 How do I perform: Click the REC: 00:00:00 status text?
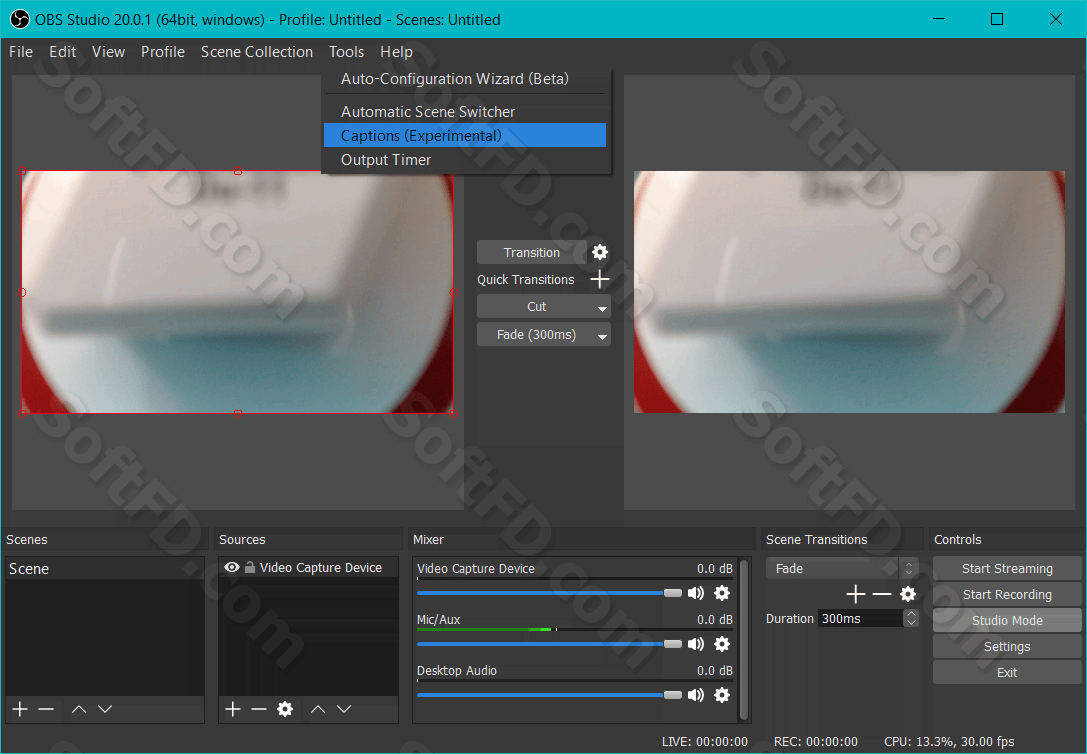coord(815,742)
